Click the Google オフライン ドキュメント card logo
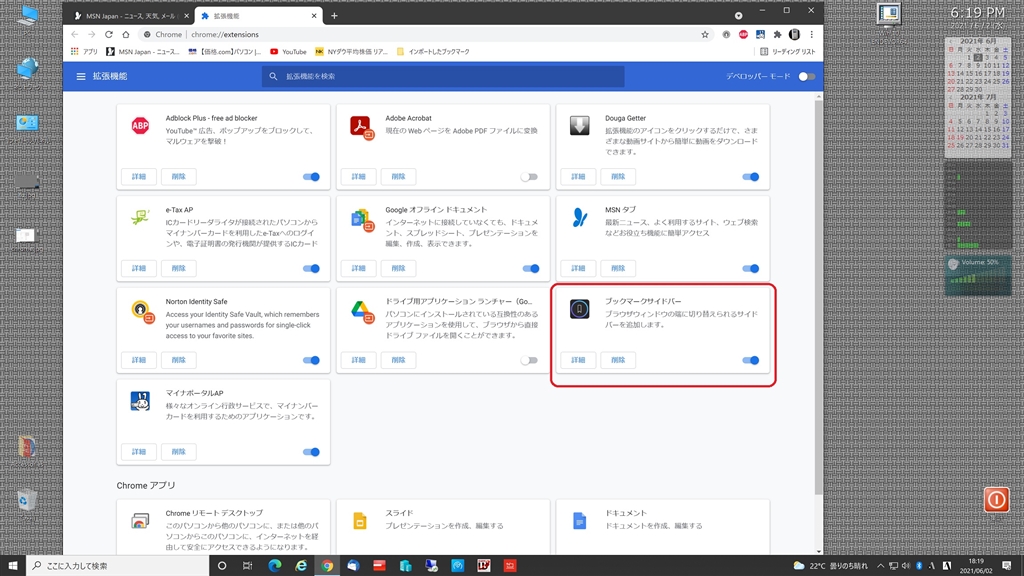Image resolution: width=1024 pixels, height=576 pixels. tap(360, 219)
